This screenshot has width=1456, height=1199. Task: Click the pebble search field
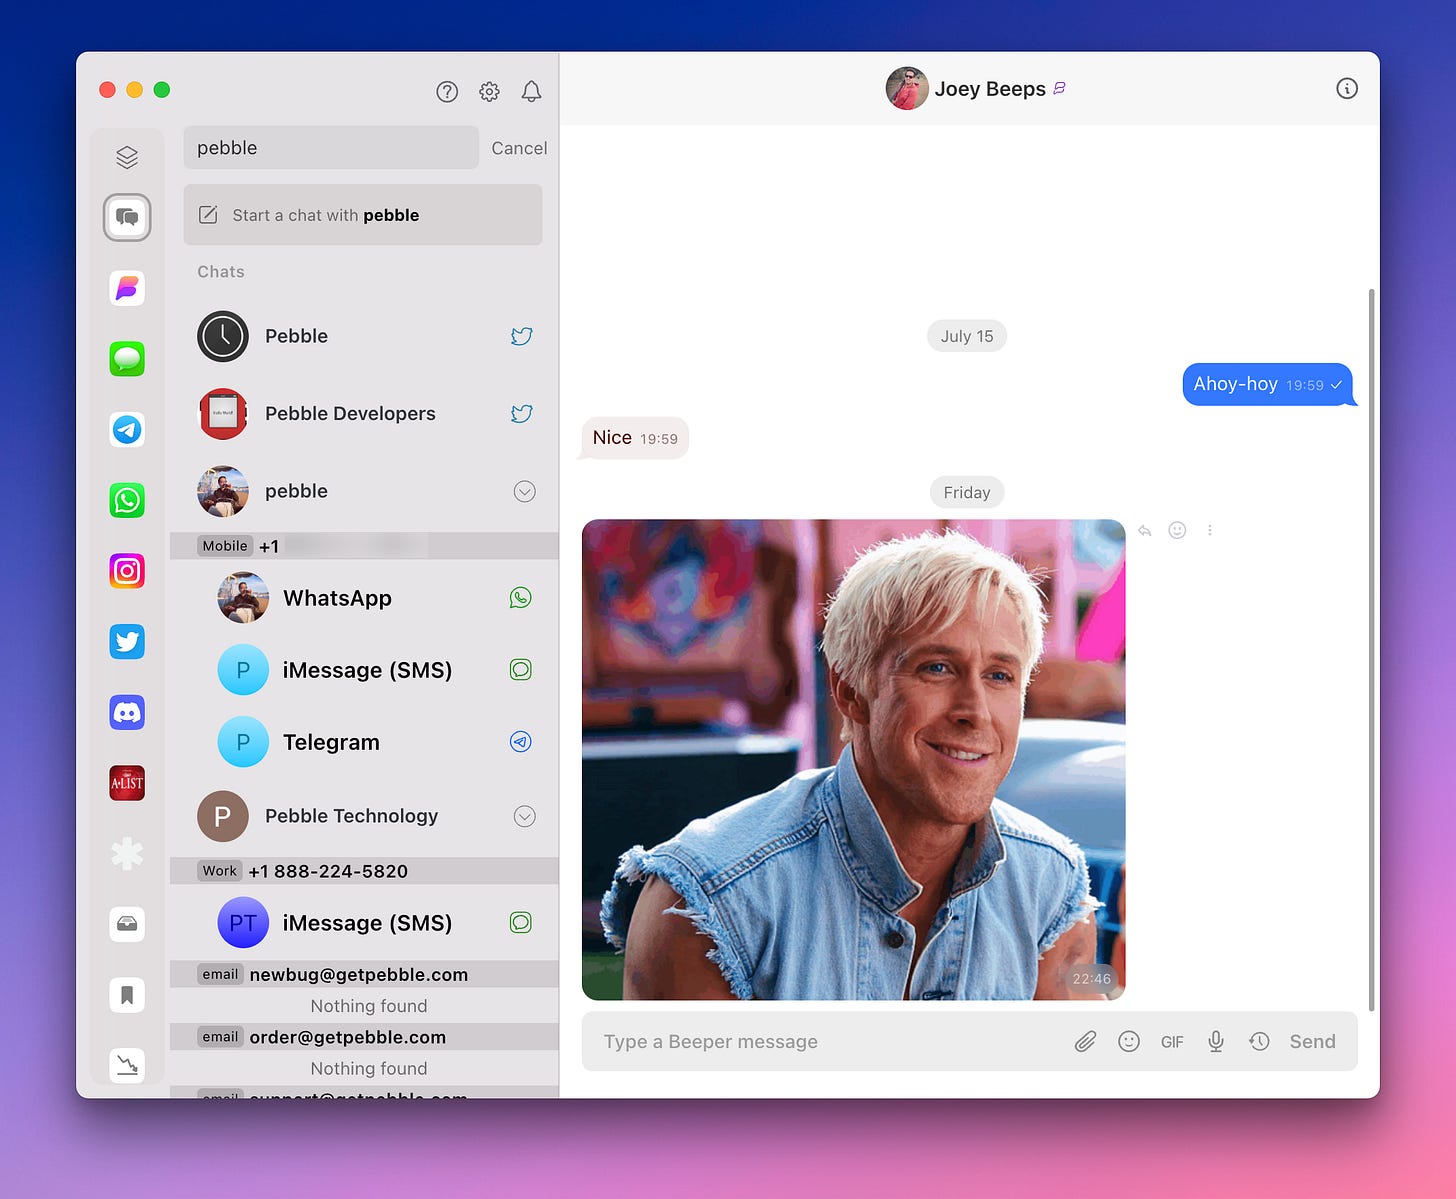click(331, 148)
